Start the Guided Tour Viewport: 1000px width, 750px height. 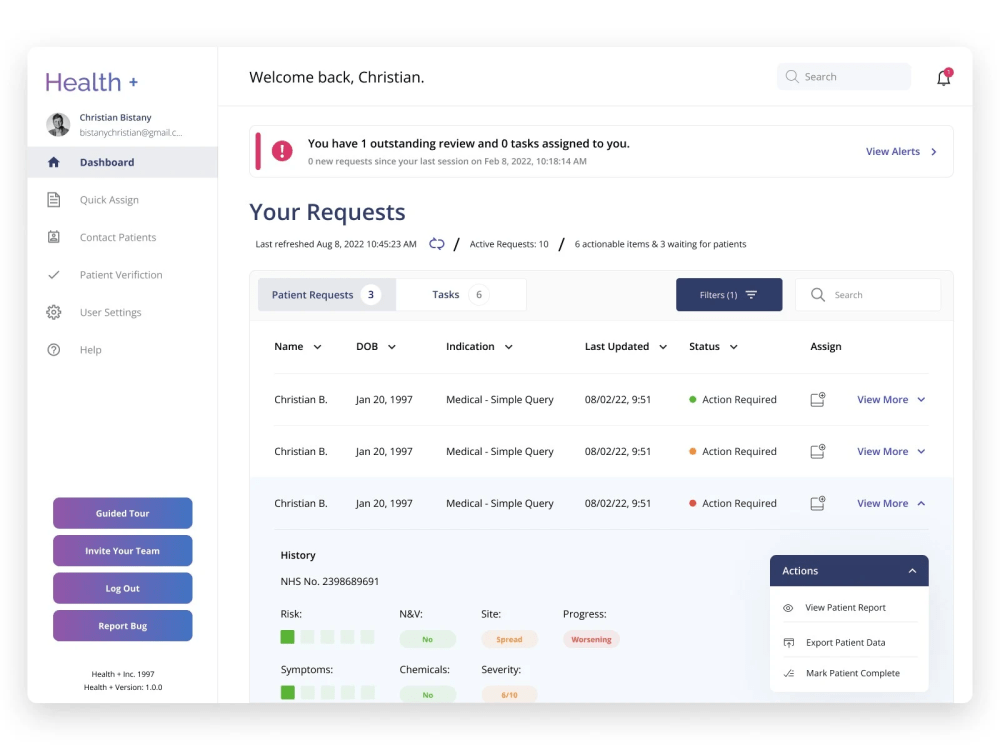pyautogui.click(x=122, y=513)
